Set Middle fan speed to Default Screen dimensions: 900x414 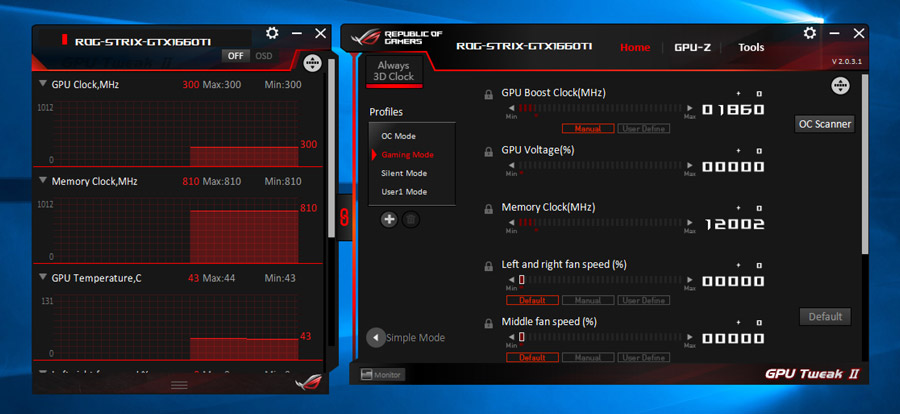(x=532, y=358)
